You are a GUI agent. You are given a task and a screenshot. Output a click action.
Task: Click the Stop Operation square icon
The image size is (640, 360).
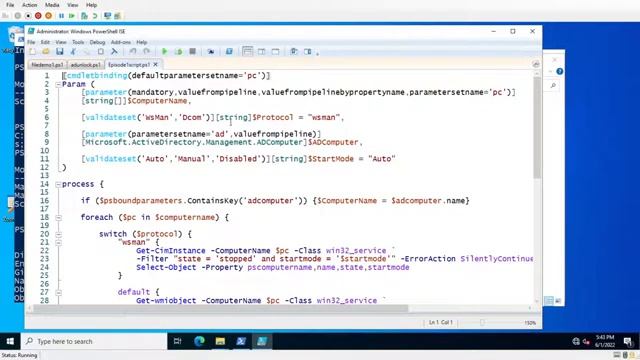click(192, 51)
